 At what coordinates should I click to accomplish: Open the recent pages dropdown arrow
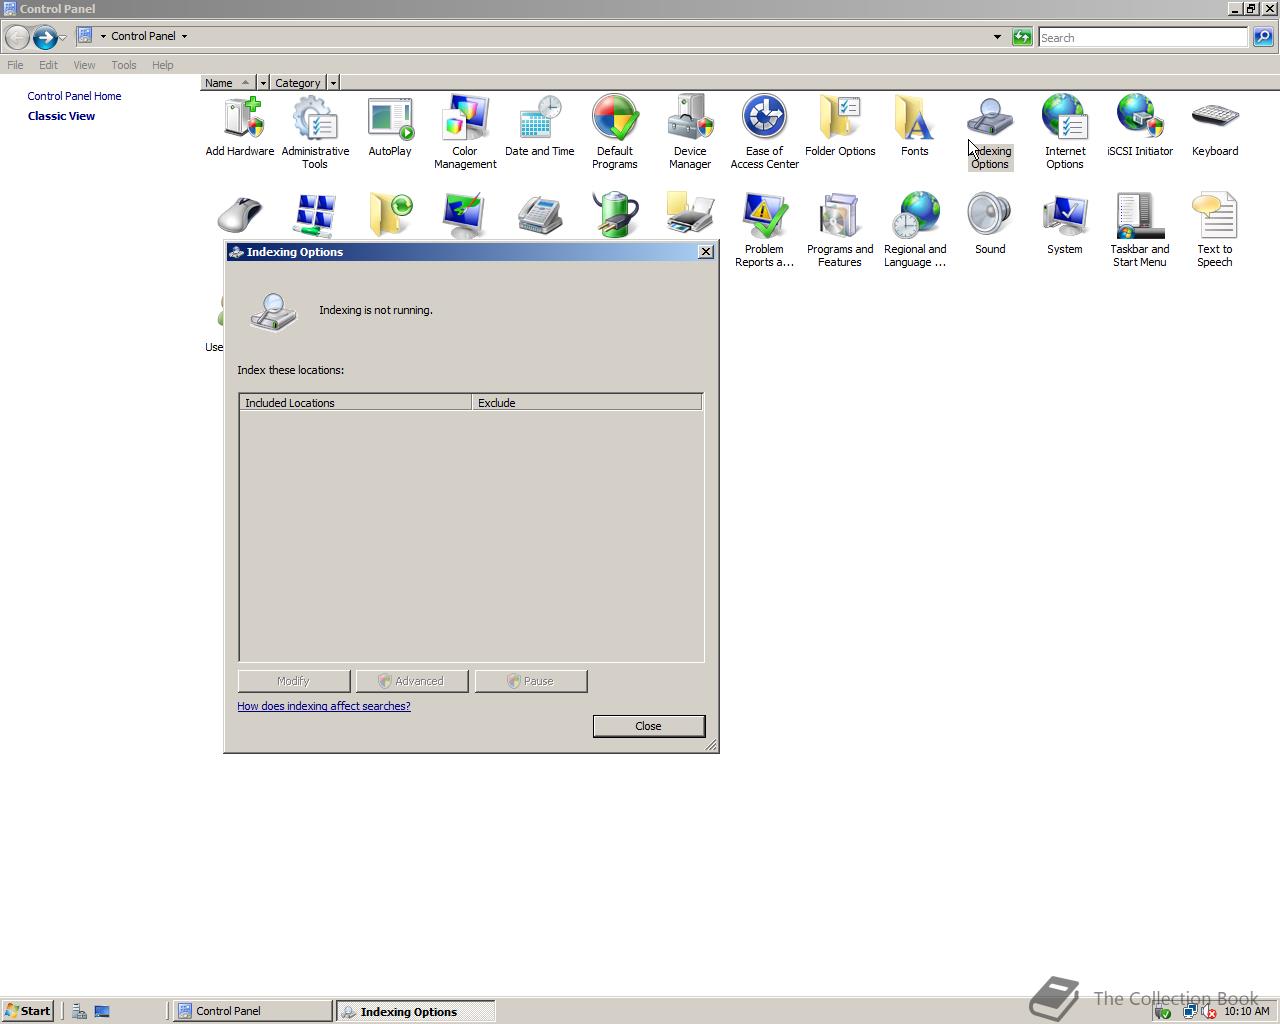click(x=63, y=38)
